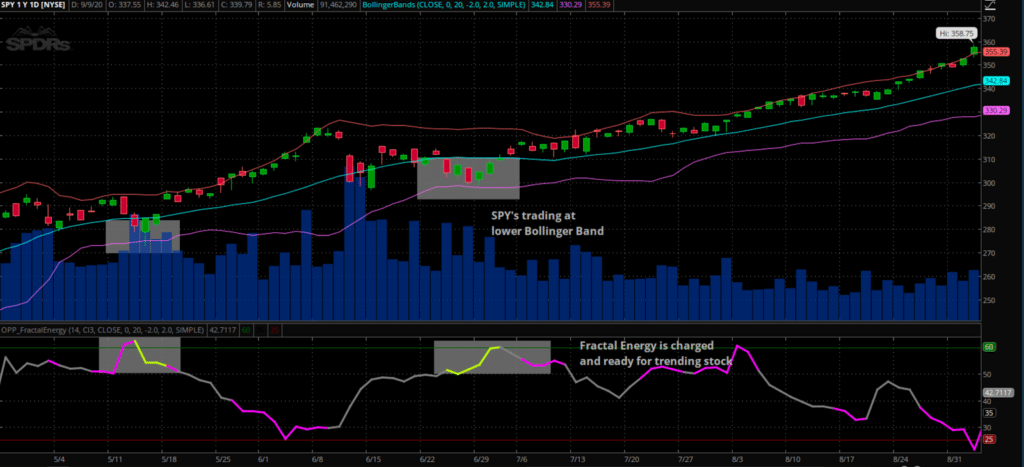Screen dimensions: 1024x467
Task: Click the 320 price level on the price axis
Action: [990, 136]
